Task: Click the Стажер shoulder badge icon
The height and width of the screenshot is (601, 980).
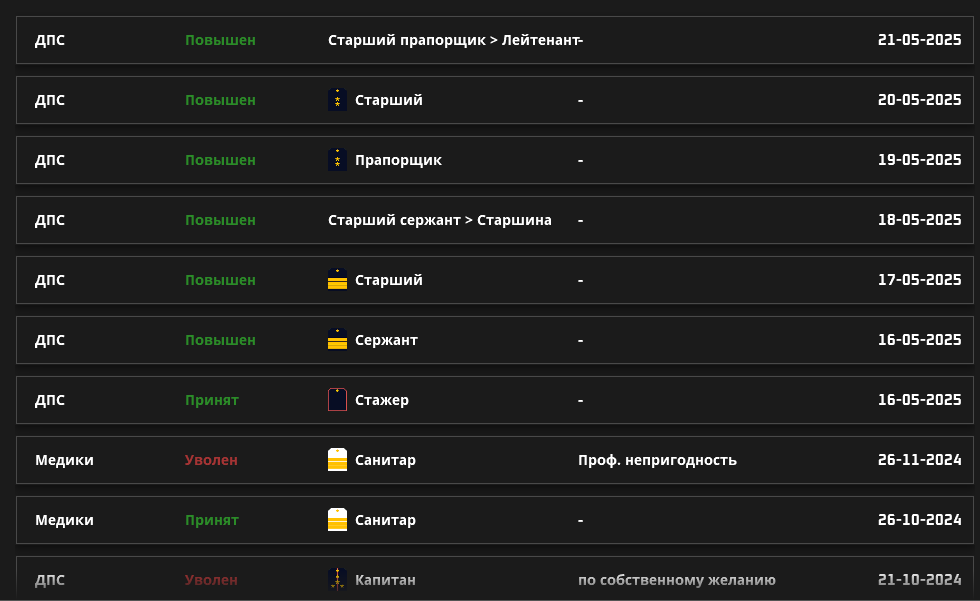Action: click(x=338, y=400)
